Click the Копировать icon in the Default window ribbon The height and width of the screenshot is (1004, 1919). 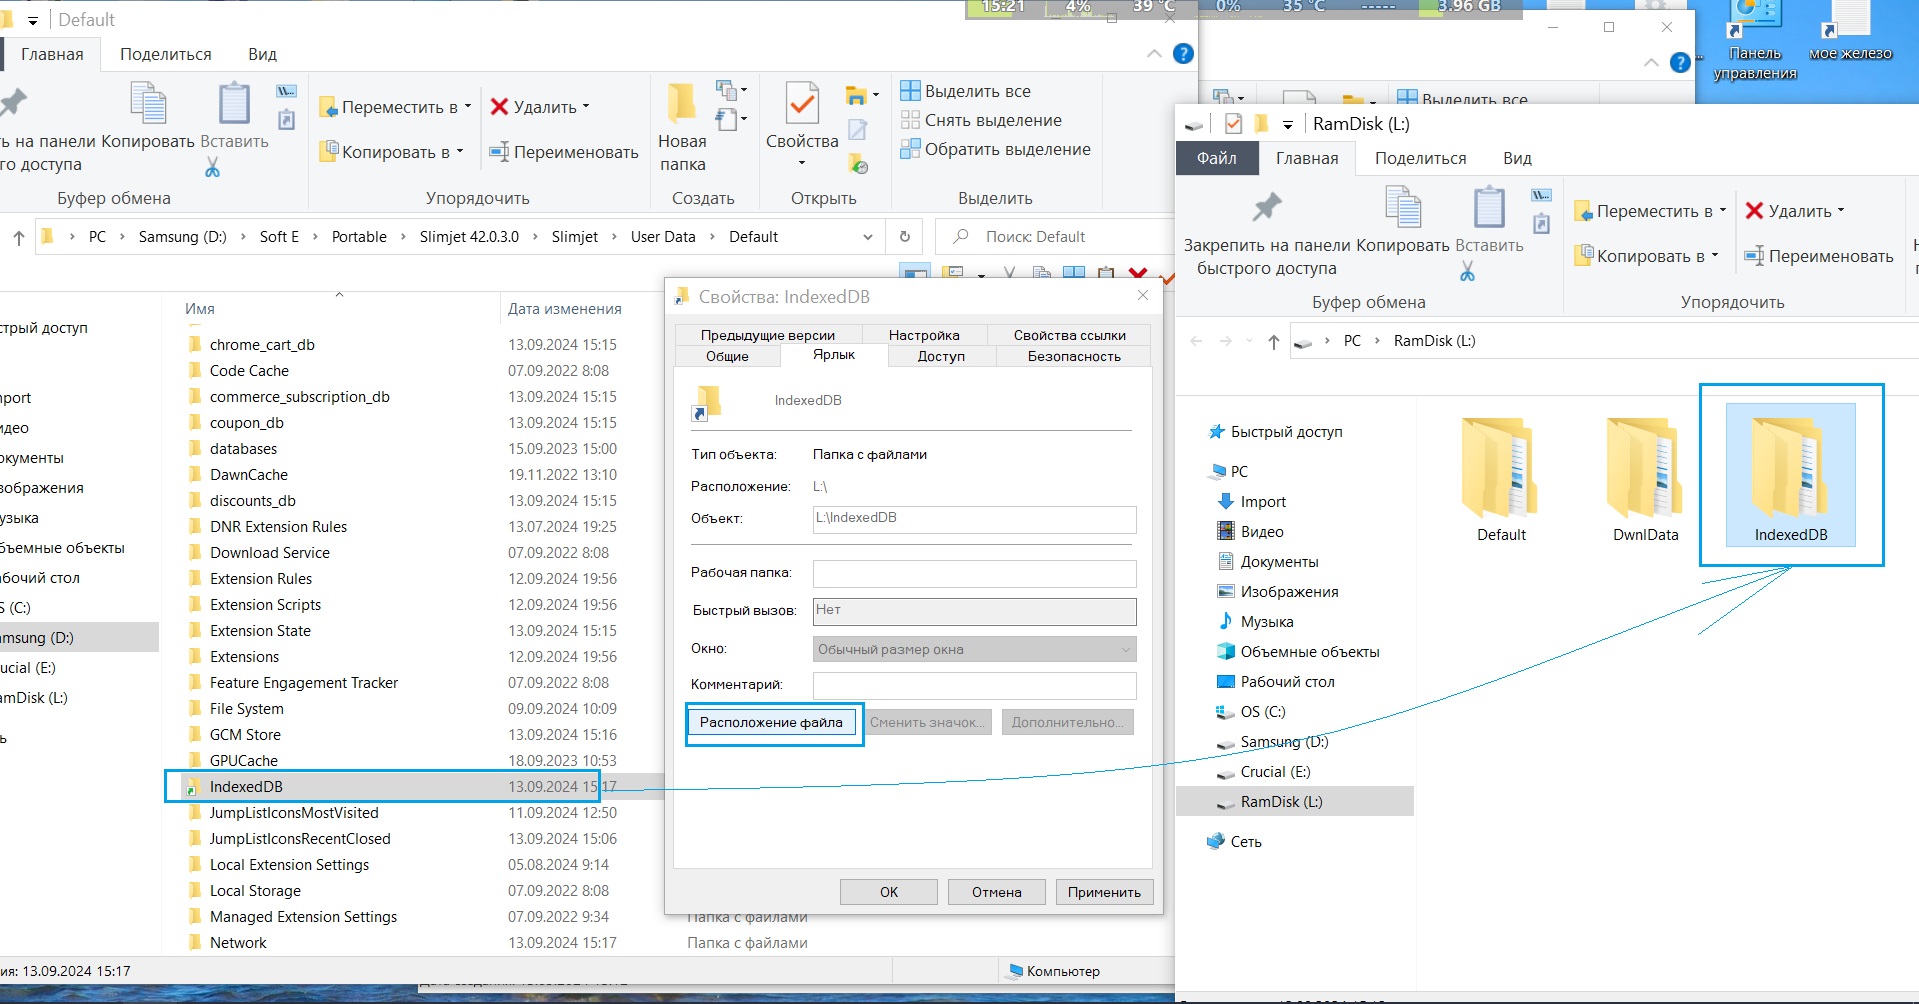click(148, 103)
